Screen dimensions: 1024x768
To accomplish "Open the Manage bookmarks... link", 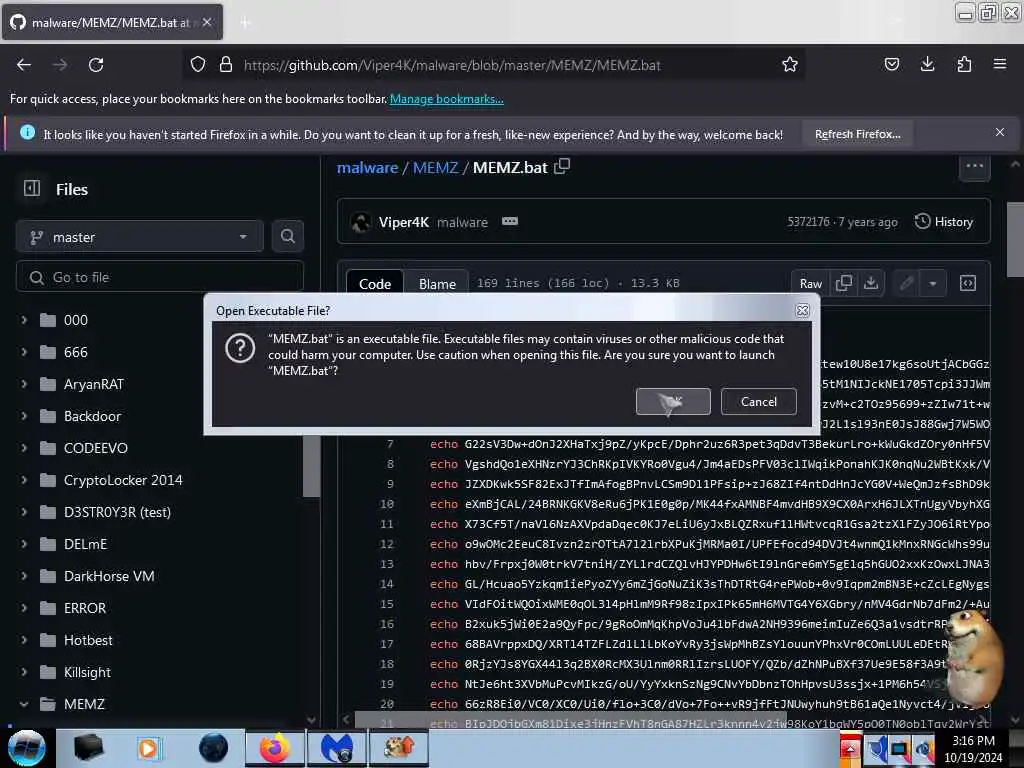I will [447, 99].
